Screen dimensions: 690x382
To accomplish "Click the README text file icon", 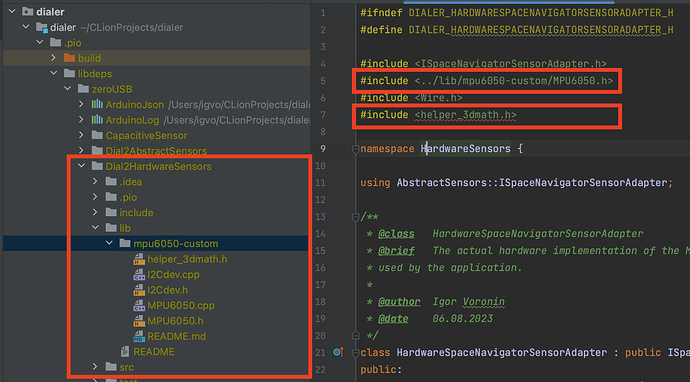I will [125, 352].
